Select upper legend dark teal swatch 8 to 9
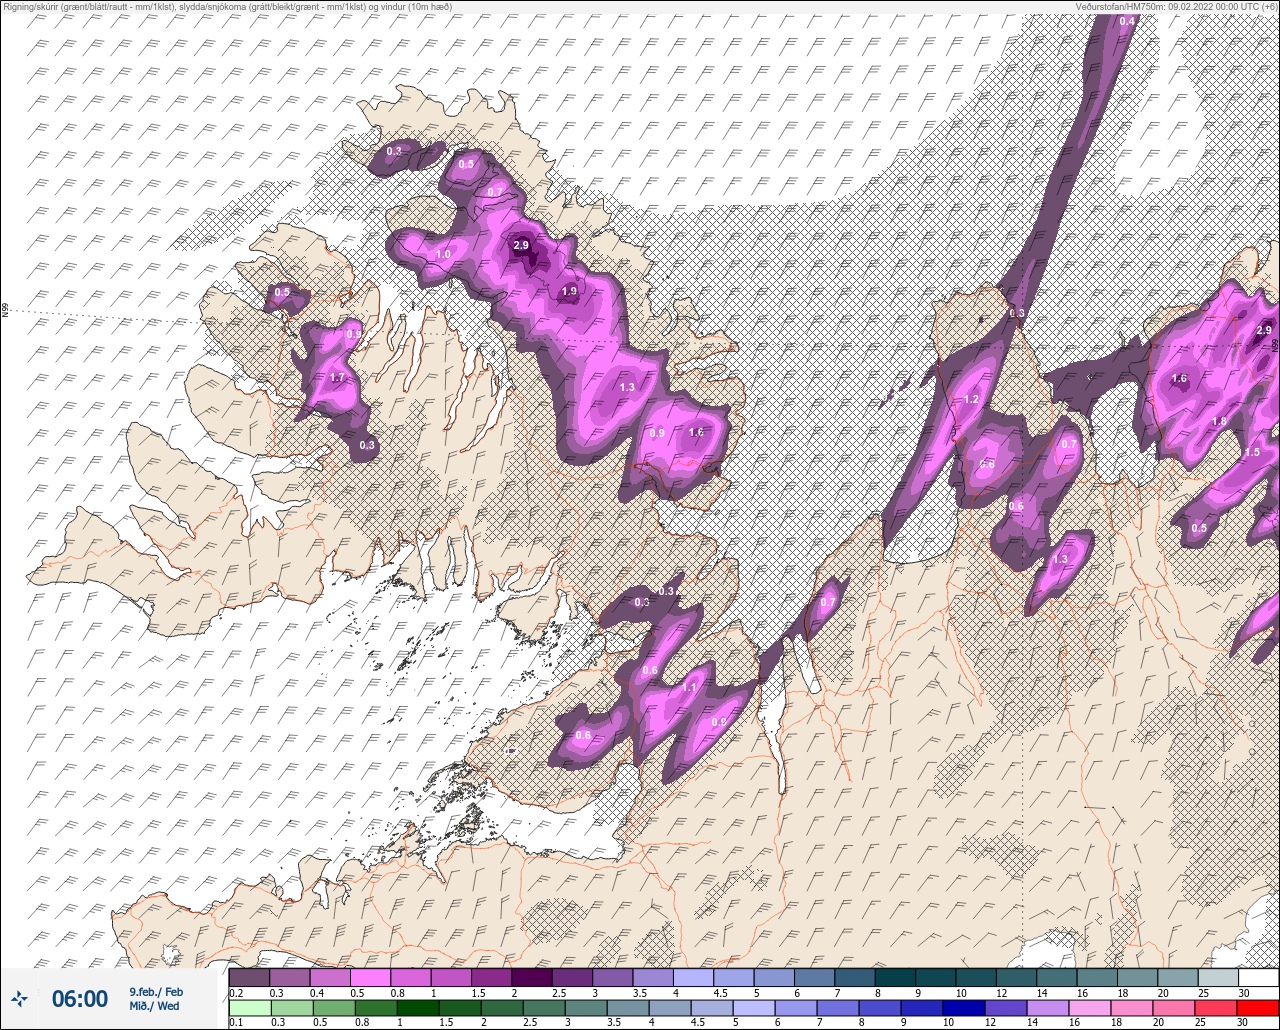Viewport: 1280px width, 1030px height. 895,977
